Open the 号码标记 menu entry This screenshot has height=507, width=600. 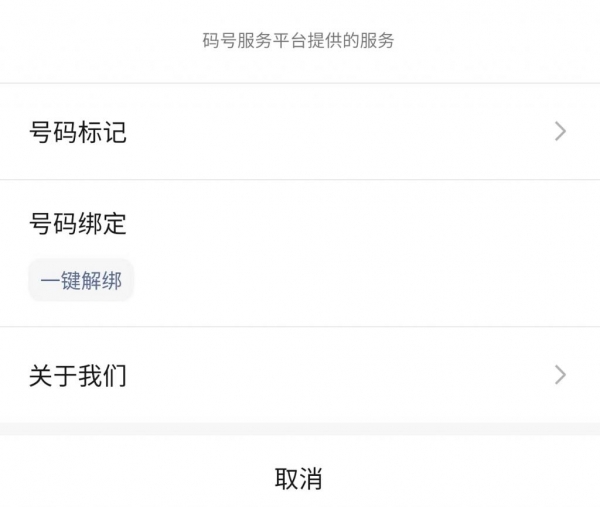tap(300, 131)
